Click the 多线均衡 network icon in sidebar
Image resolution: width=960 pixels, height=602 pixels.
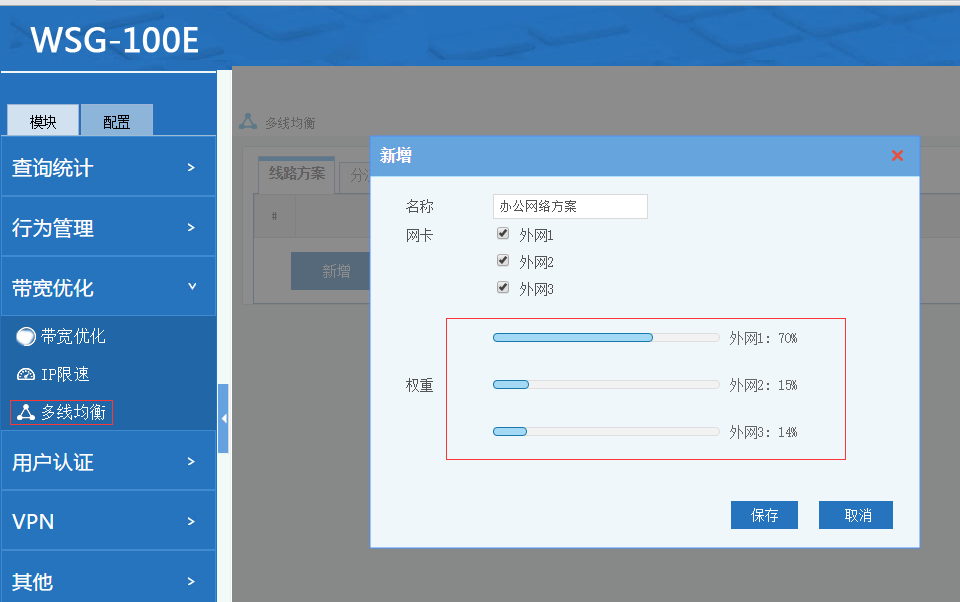click(x=25, y=412)
